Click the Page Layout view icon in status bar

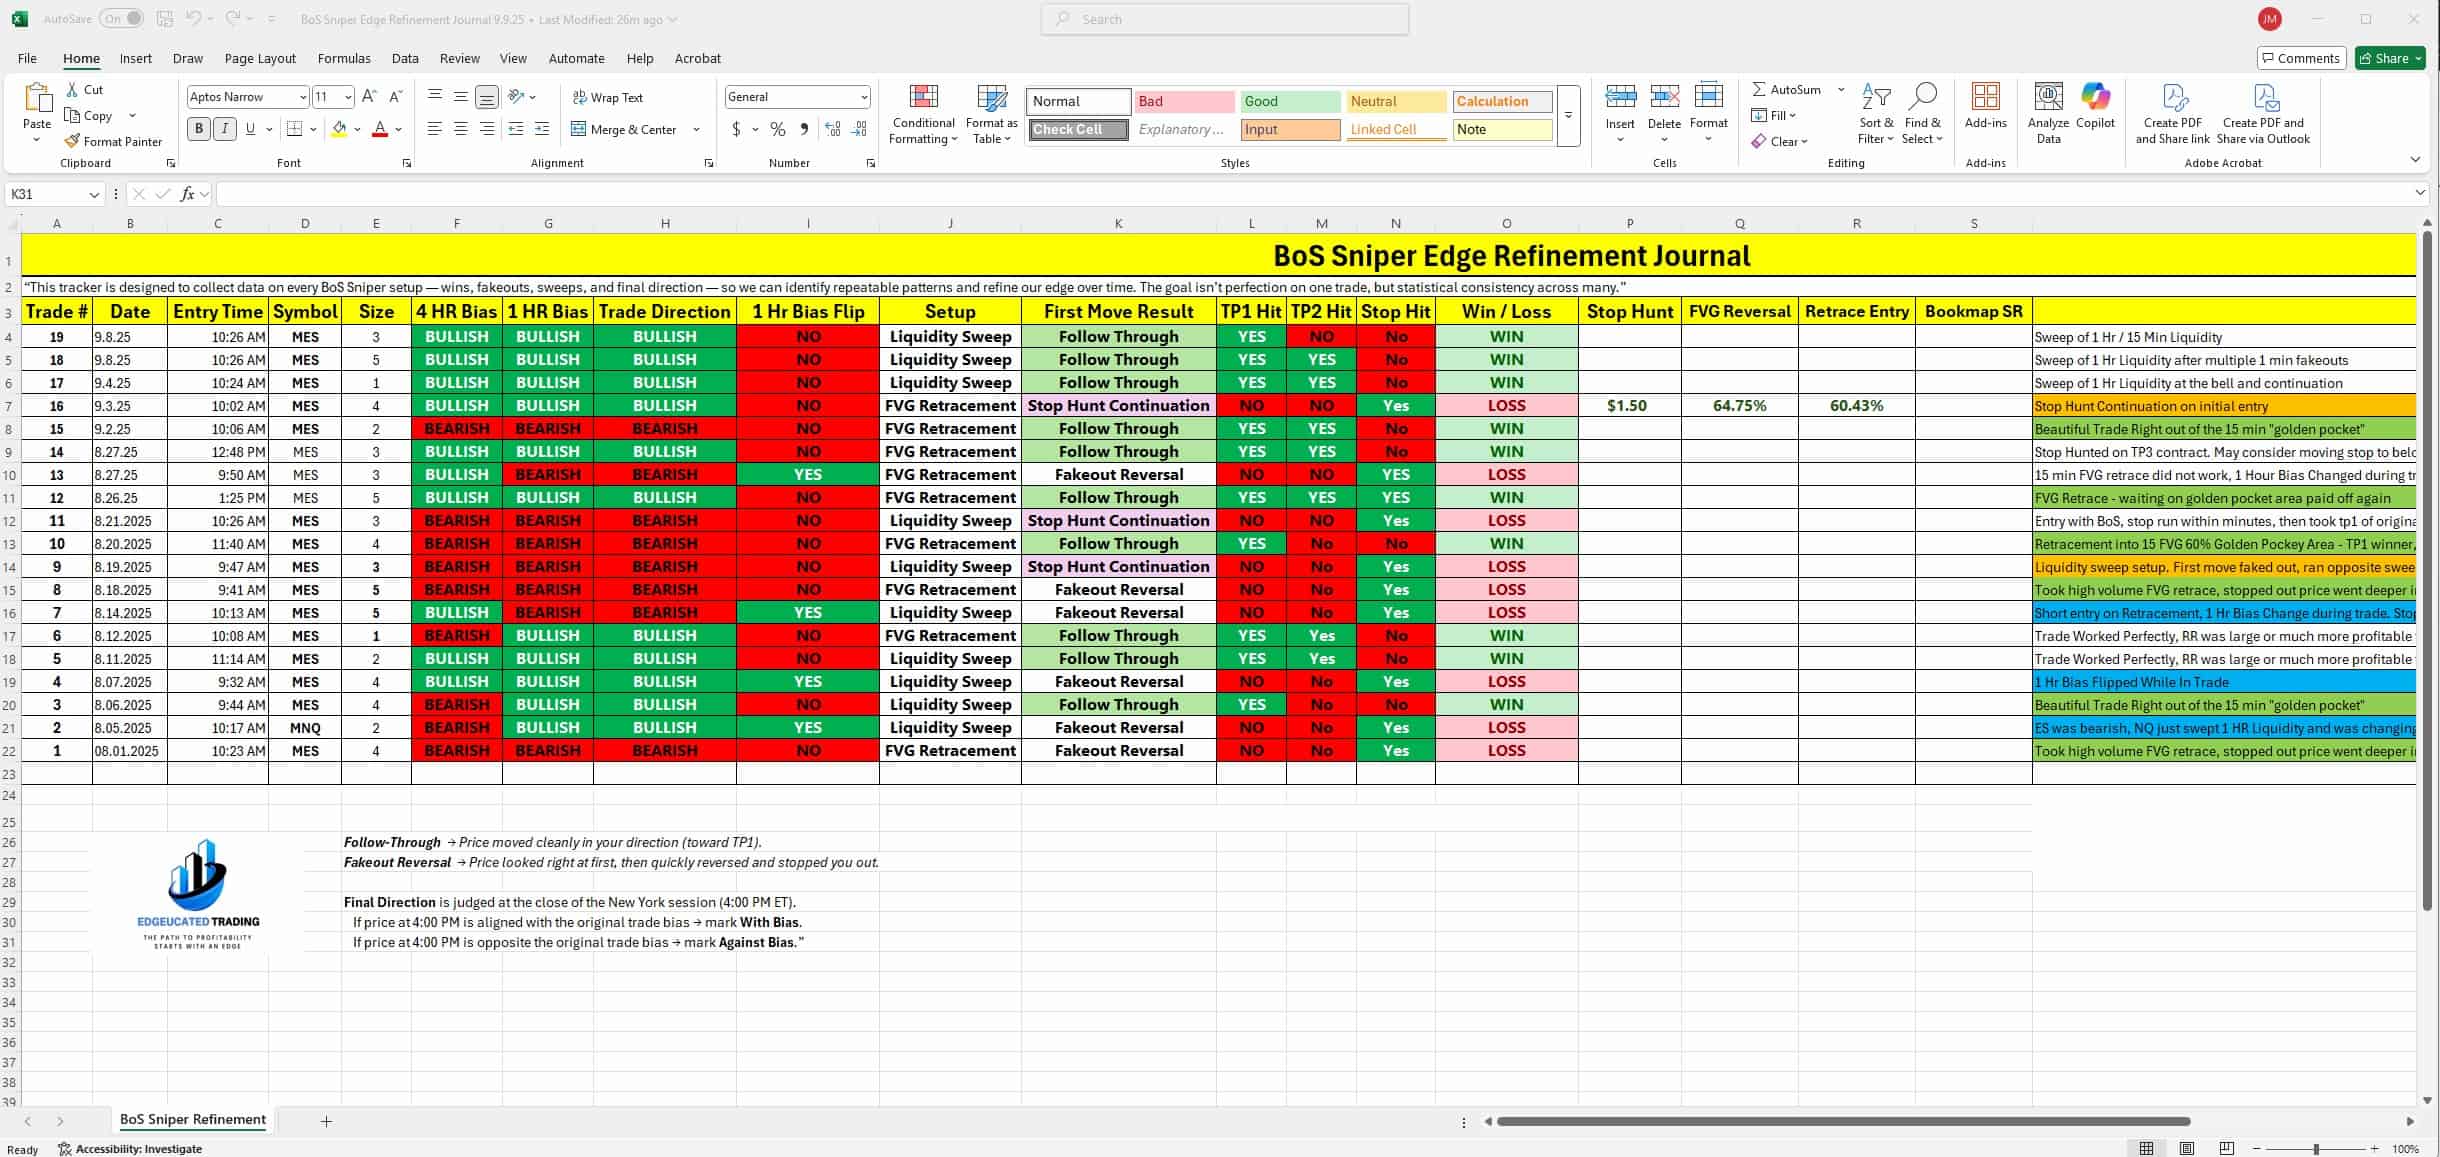point(2187,1148)
